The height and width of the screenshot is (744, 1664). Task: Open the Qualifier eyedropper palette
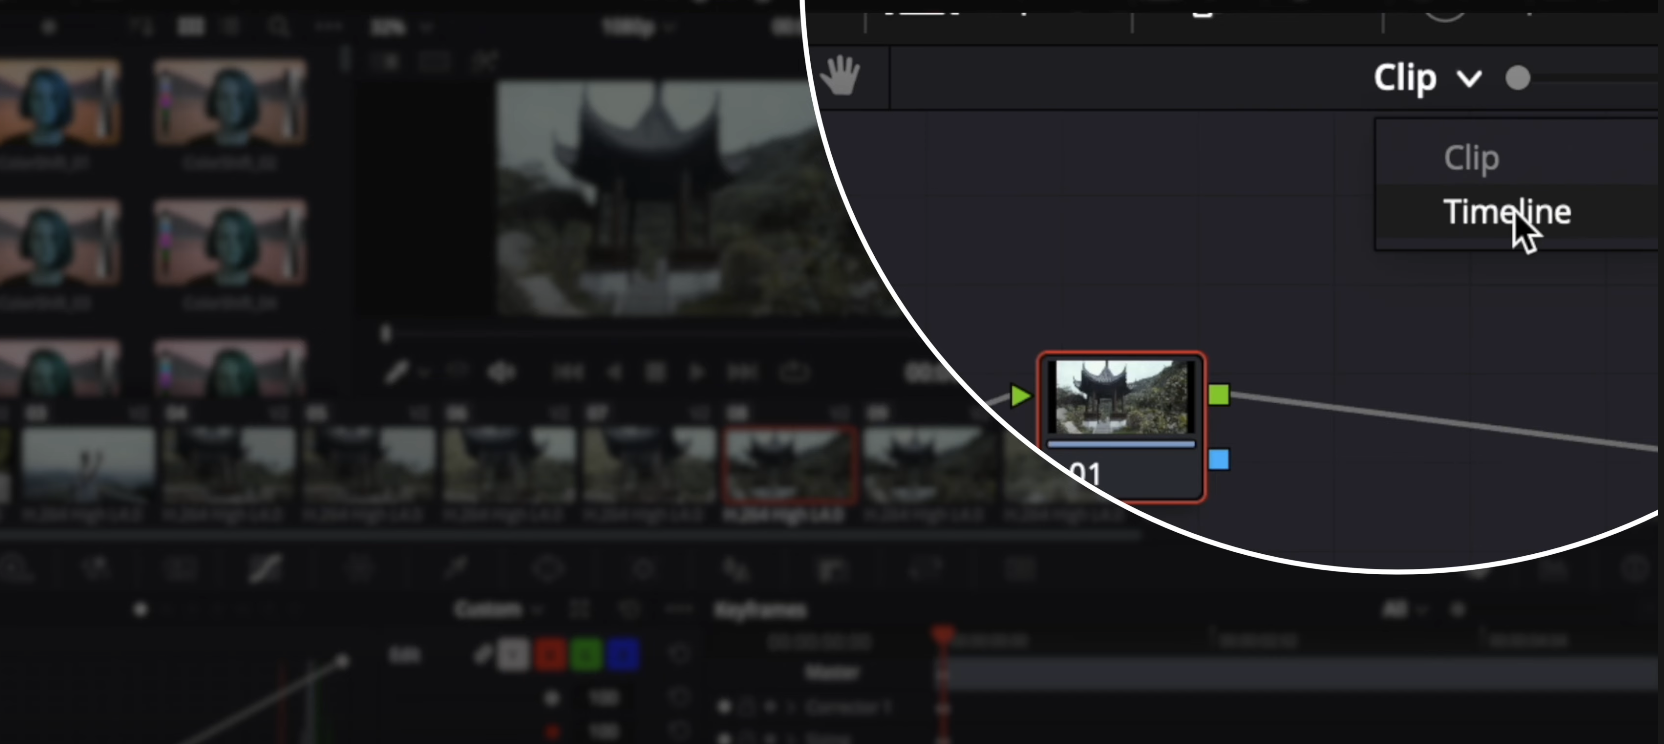click(456, 569)
